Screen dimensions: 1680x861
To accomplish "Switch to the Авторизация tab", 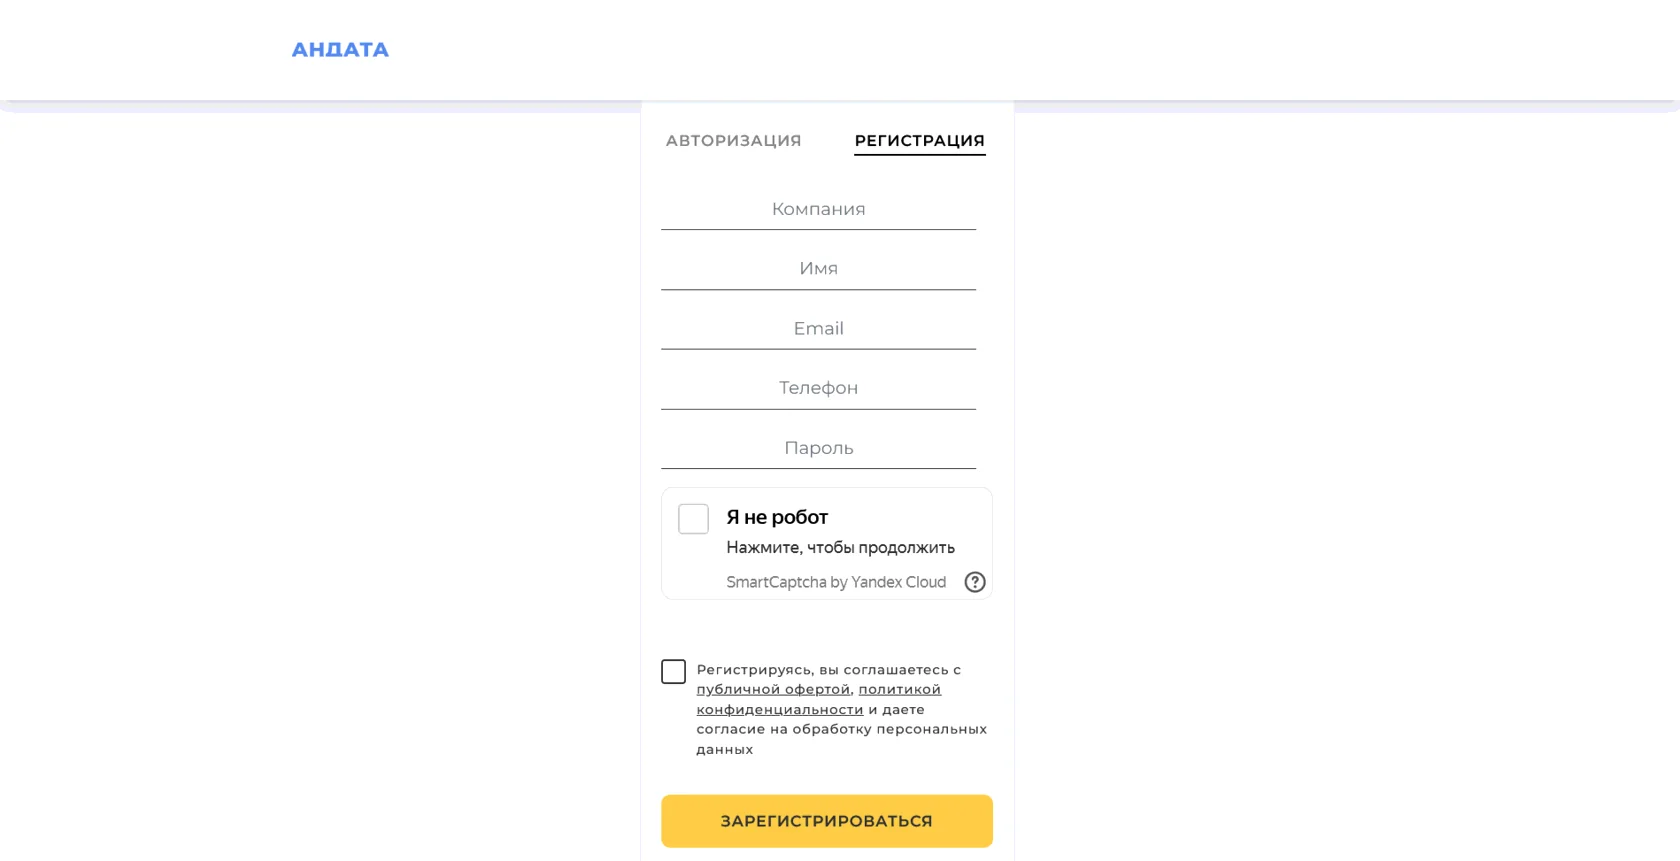I will (x=734, y=141).
